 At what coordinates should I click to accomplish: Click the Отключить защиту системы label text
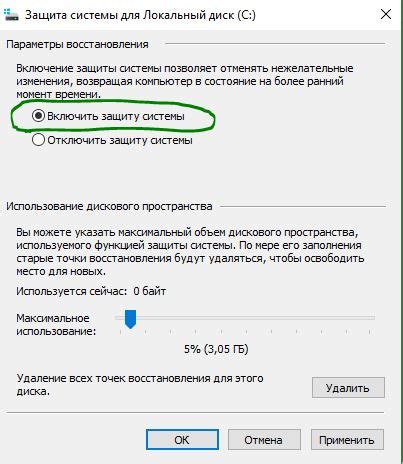click(x=120, y=140)
